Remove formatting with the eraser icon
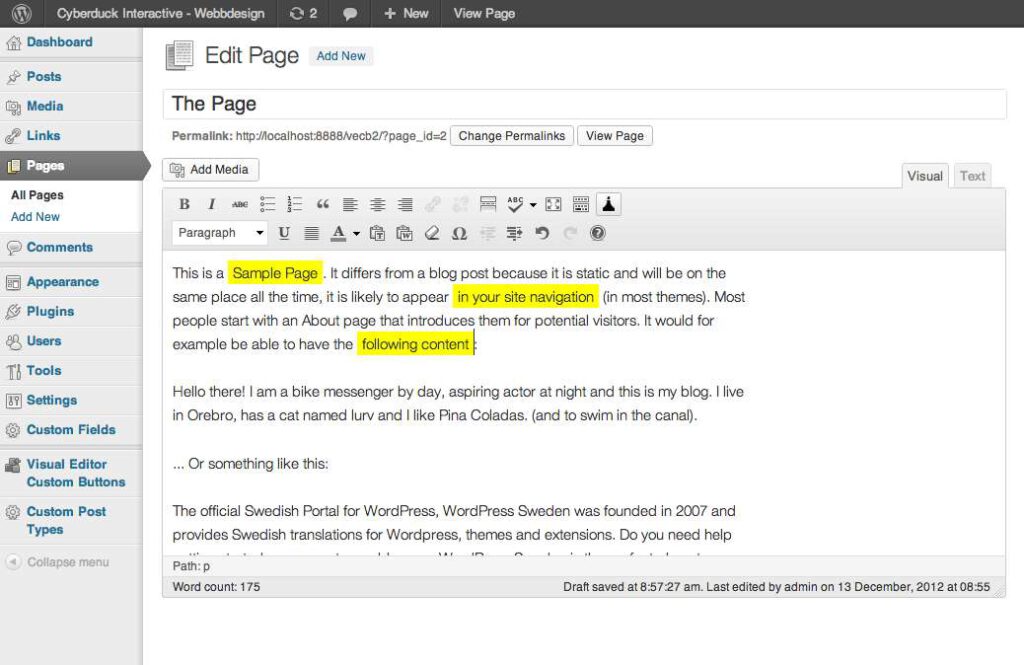 point(432,233)
